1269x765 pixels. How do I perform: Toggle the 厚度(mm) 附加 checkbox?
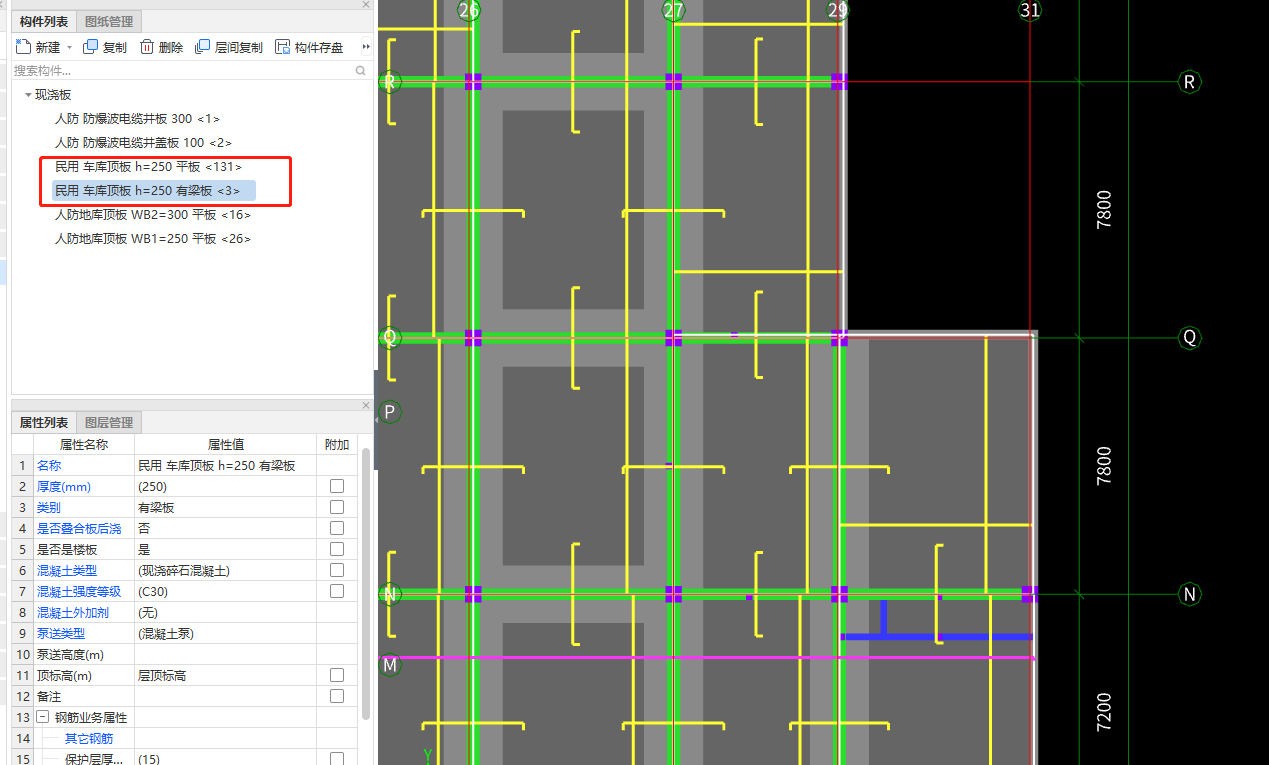(x=337, y=486)
